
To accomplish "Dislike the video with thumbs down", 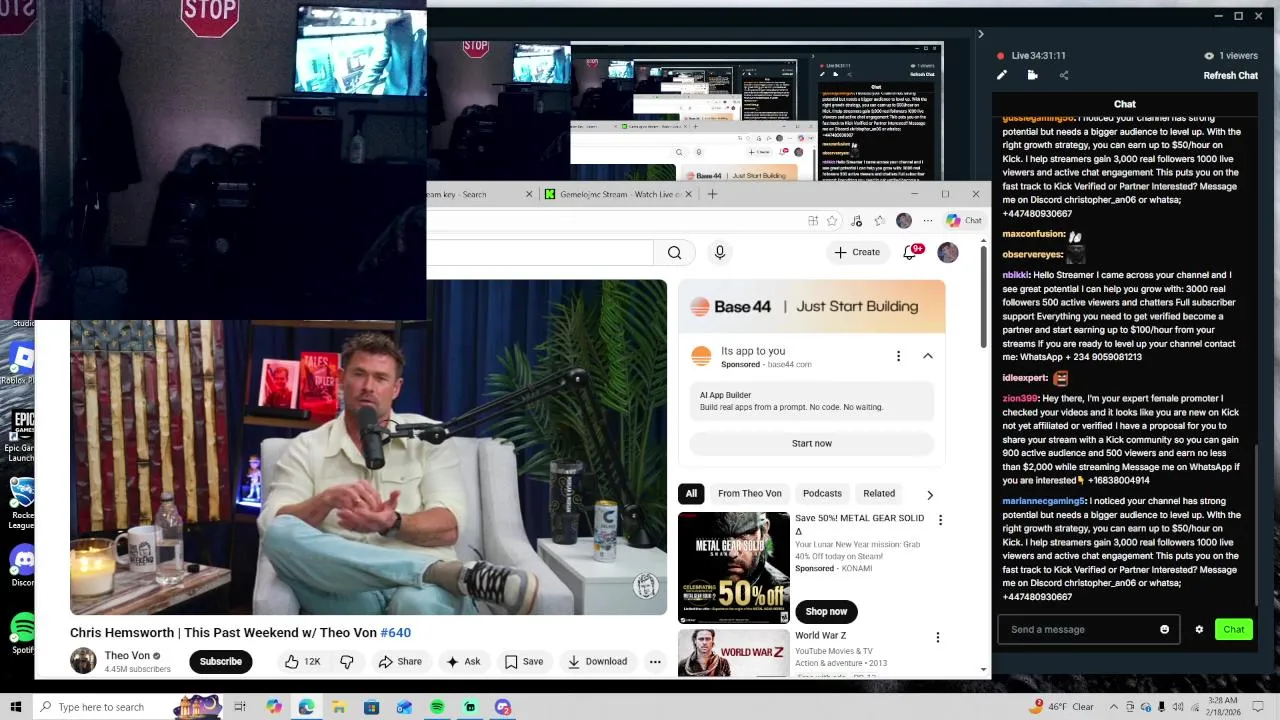I will pyautogui.click(x=347, y=661).
